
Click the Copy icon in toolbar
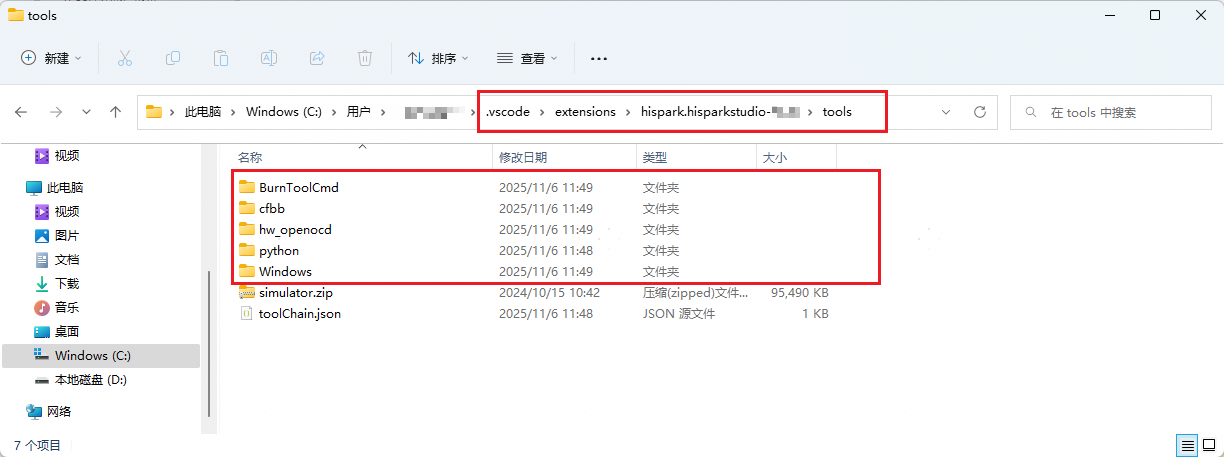(173, 58)
